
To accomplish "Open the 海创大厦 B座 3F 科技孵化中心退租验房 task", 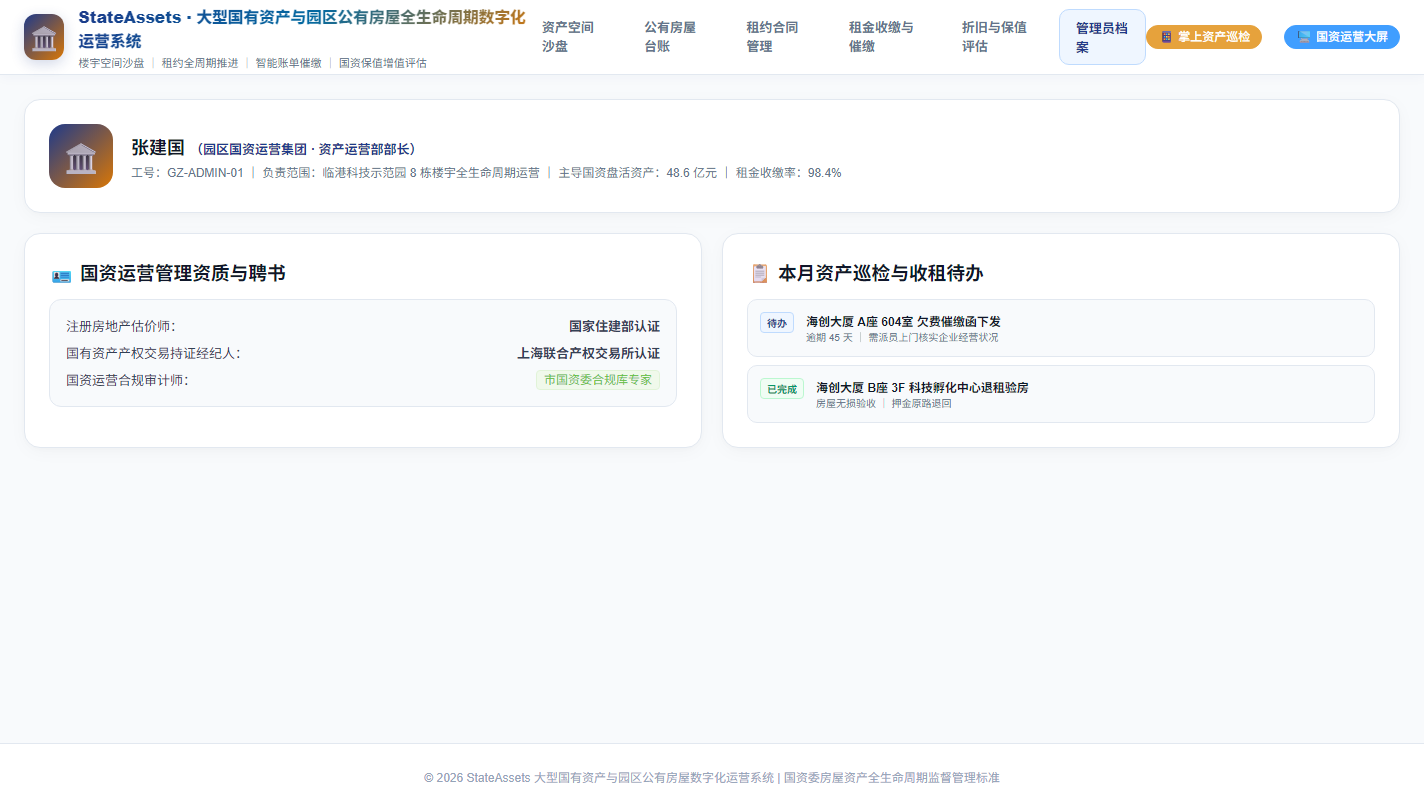I will click(1061, 394).
